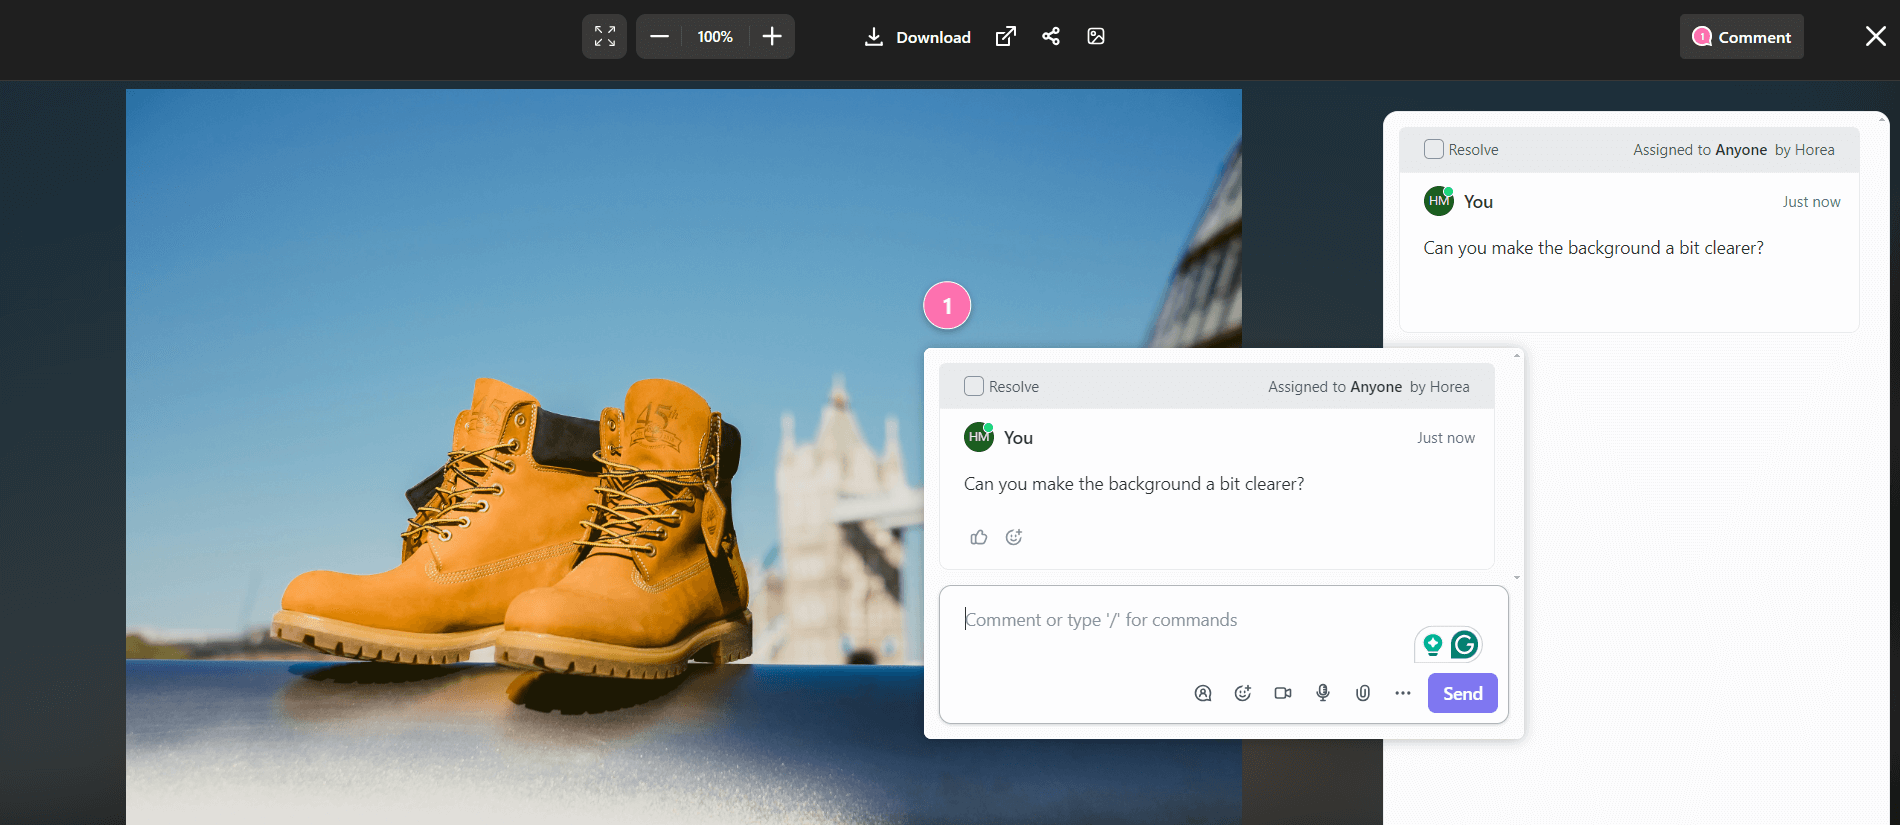Image resolution: width=1900 pixels, height=825 pixels.
Task: Click 'Just now' timestamp in popup
Action: click(1445, 438)
